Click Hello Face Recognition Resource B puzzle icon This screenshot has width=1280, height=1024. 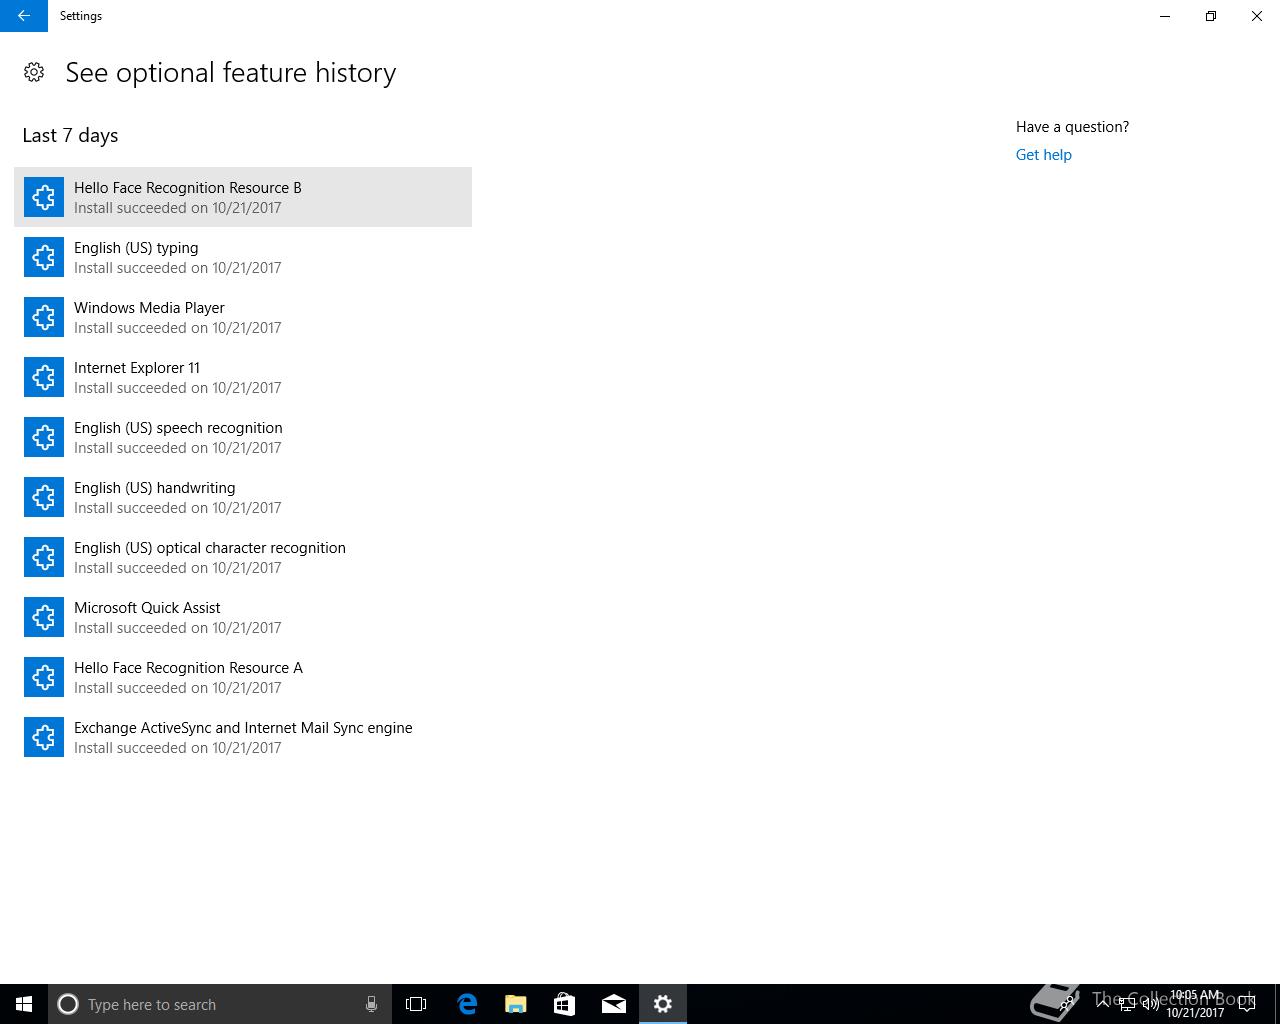(x=44, y=197)
